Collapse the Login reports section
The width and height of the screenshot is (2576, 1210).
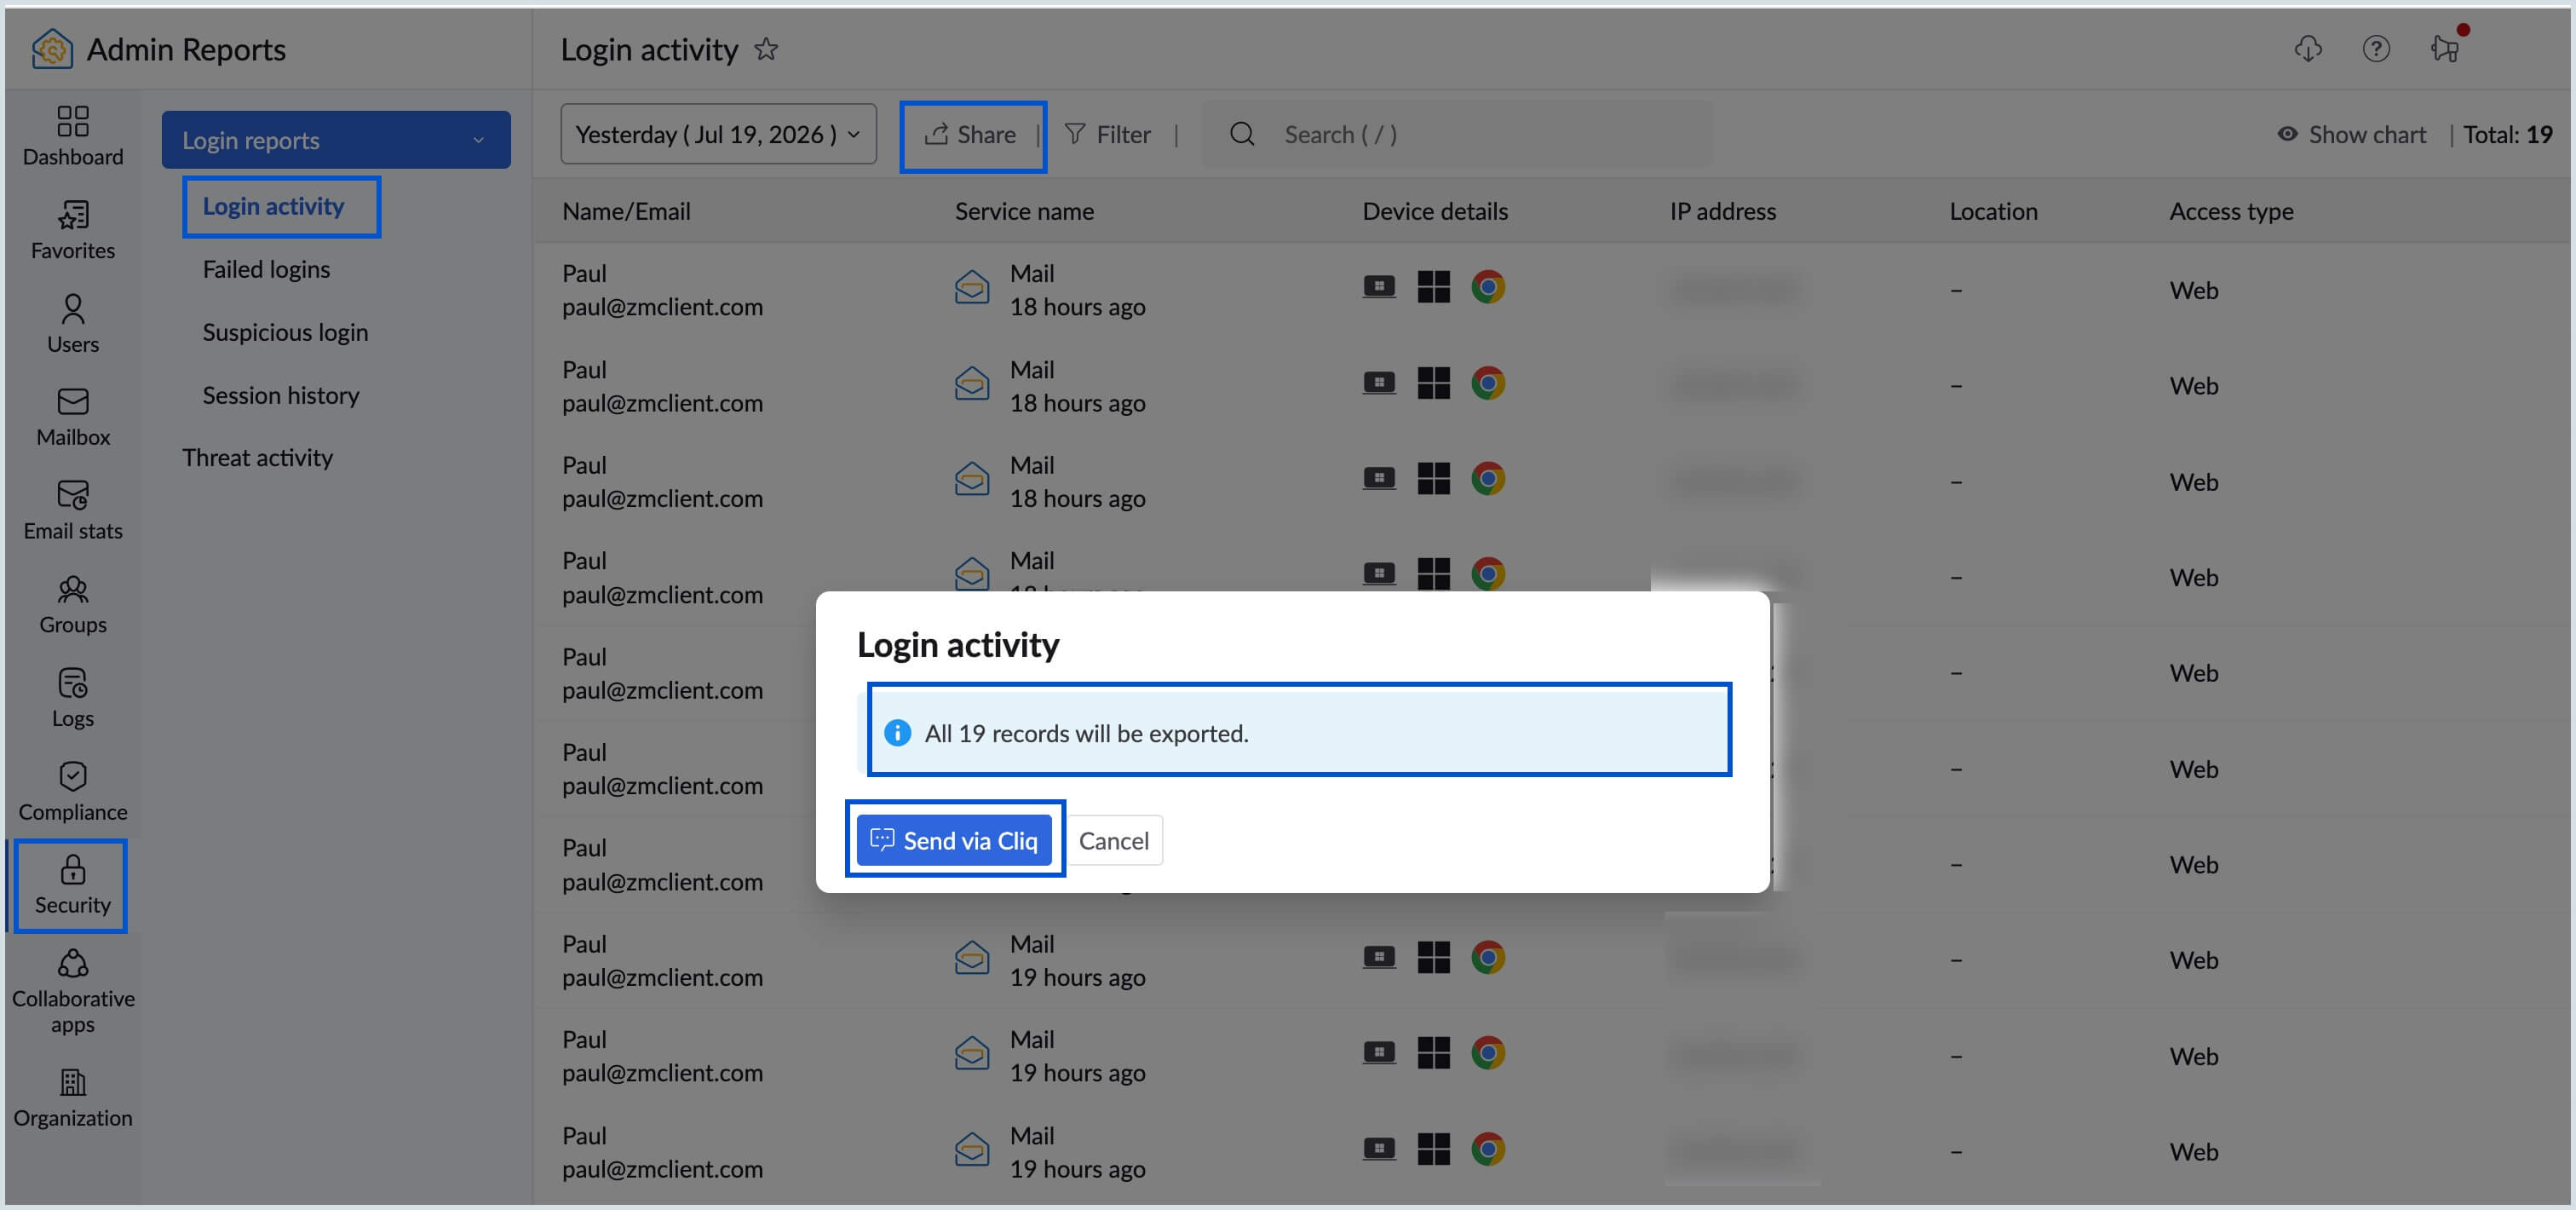click(x=336, y=140)
